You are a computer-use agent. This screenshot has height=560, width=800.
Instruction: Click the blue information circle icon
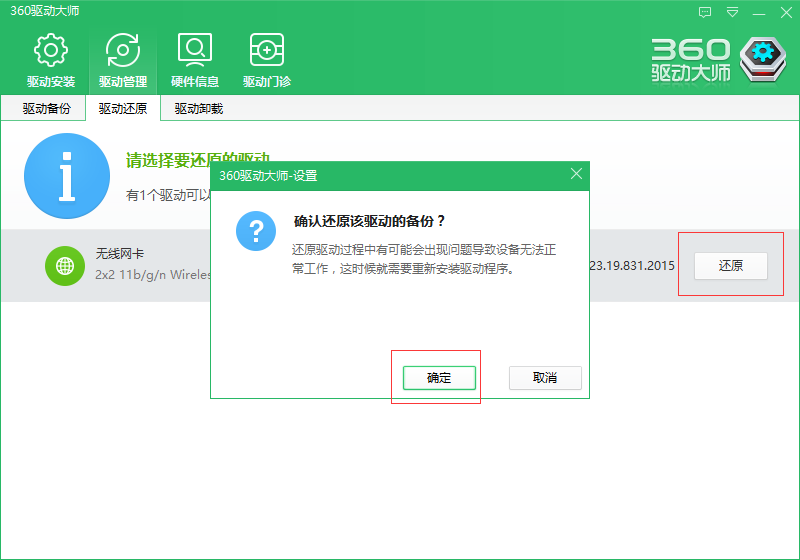pyautogui.click(x=67, y=176)
